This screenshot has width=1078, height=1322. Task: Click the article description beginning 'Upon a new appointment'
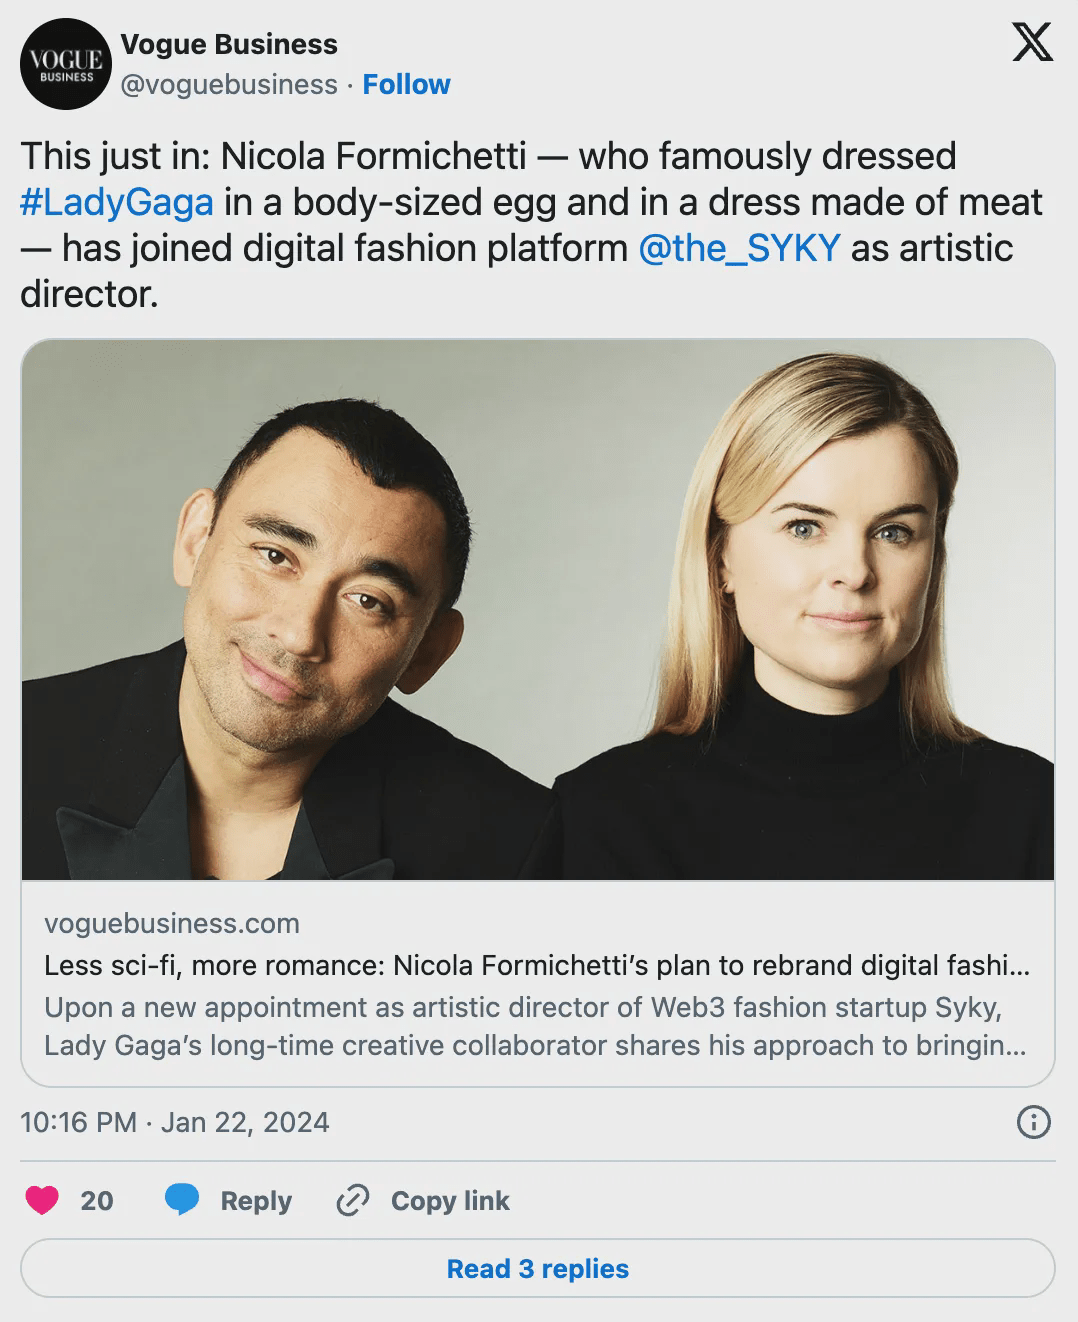point(536,1026)
